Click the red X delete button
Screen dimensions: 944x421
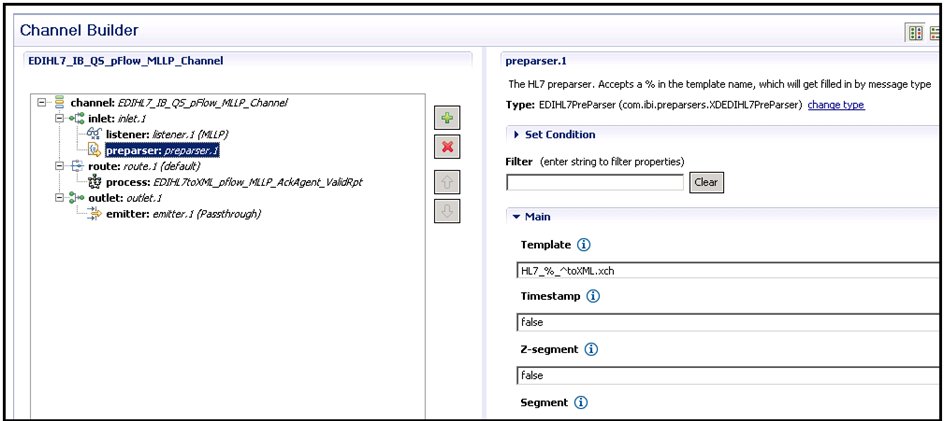447,146
